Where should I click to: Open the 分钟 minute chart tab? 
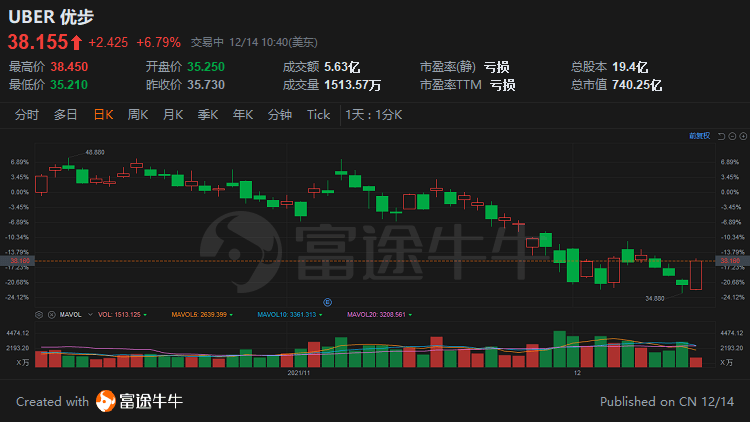[x=280, y=115]
